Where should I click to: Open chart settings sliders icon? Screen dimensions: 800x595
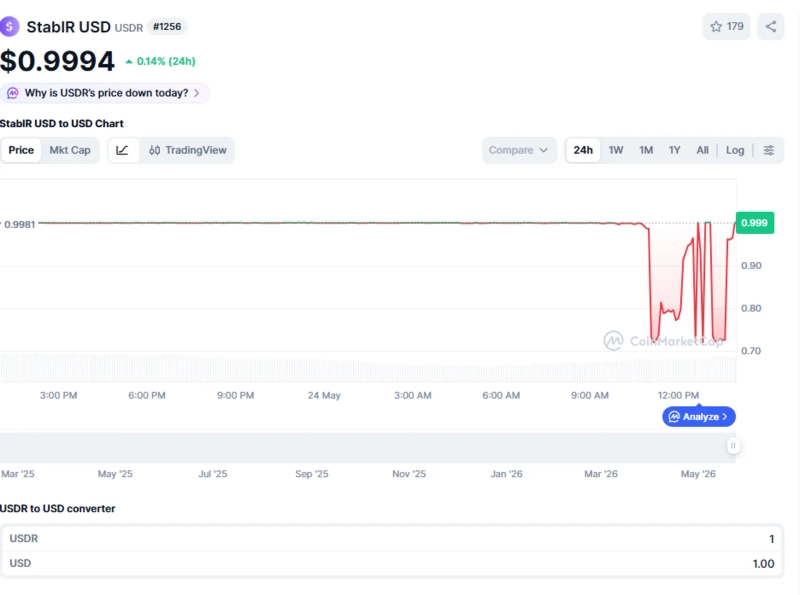click(x=768, y=150)
